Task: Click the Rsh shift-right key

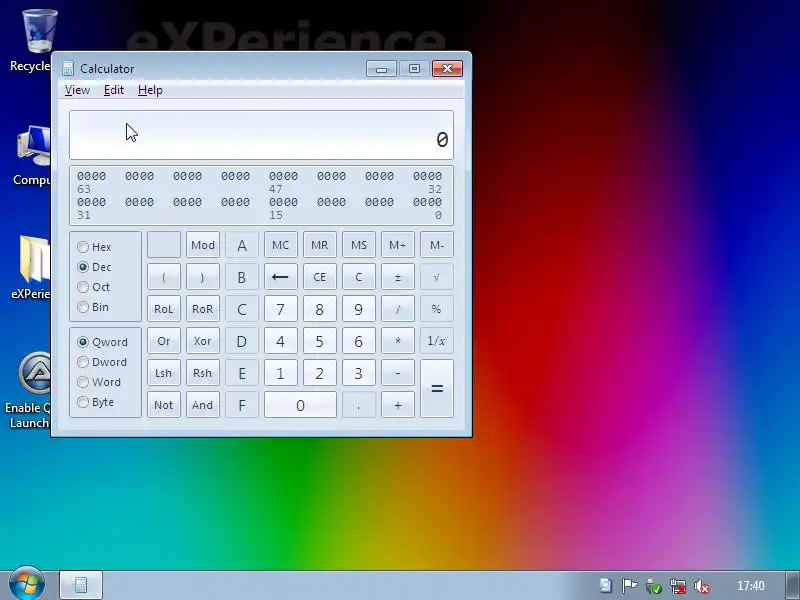Action: coord(203,373)
